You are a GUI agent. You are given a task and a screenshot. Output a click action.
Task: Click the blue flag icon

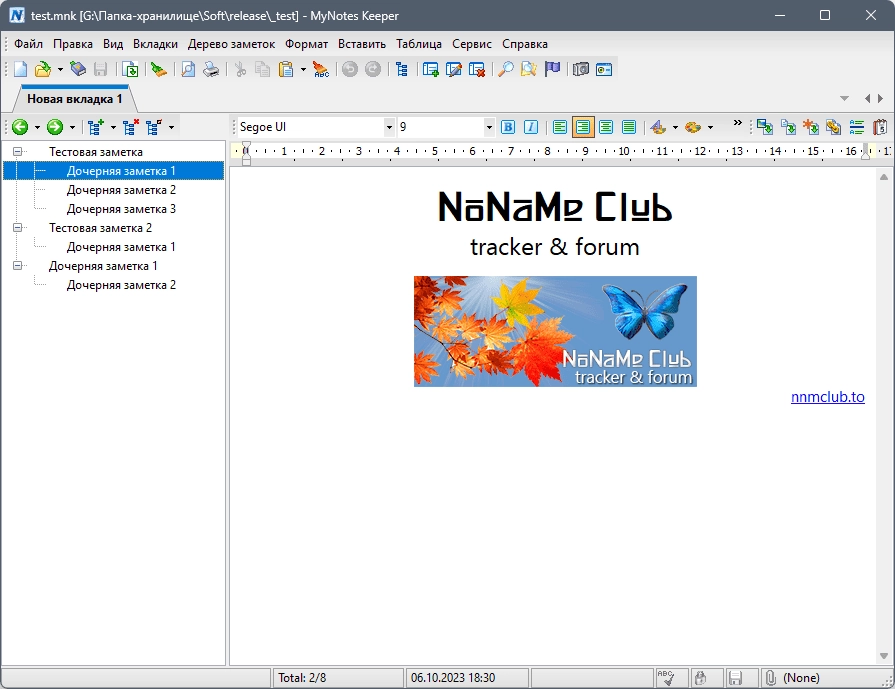552,69
